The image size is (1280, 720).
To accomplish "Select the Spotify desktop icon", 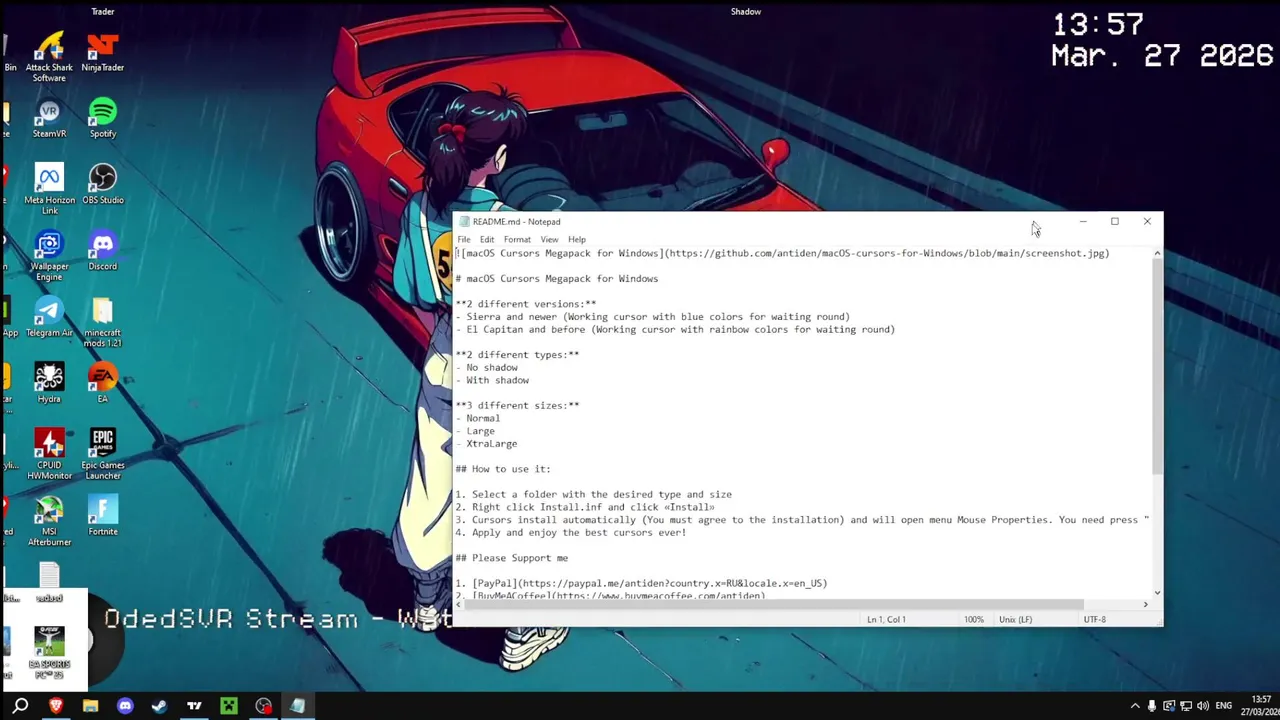I will pos(103,118).
